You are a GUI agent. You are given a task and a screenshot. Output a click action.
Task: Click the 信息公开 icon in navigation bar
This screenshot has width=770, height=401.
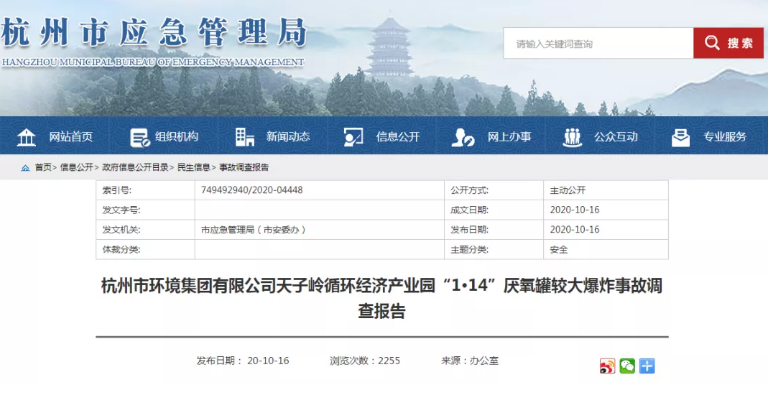[x=353, y=137]
